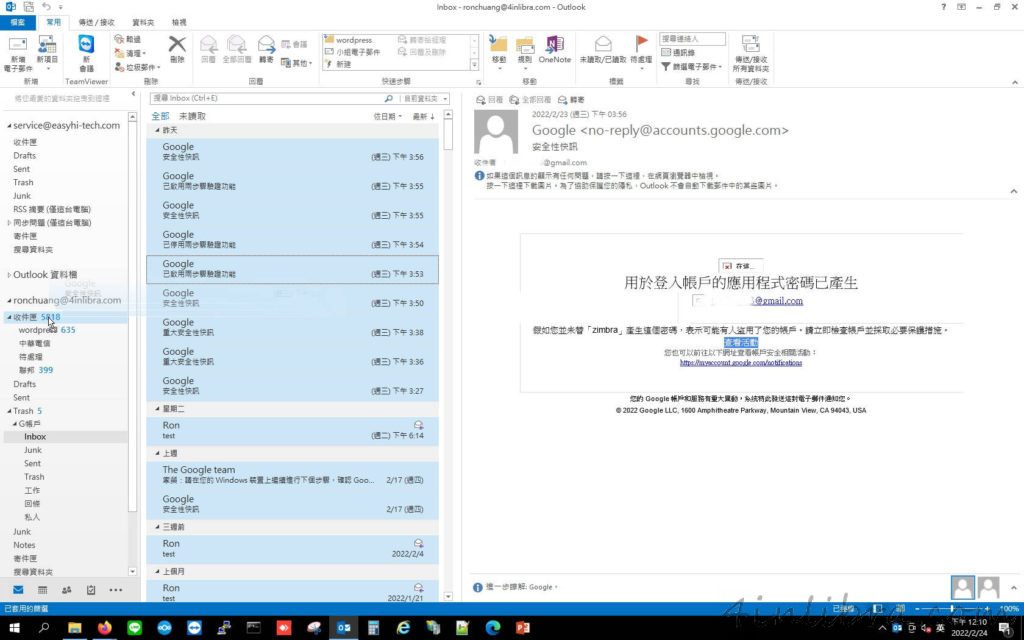This screenshot has height=640, width=1024.
Task: Open the Ron test email from 星期二
Action: click(293, 430)
